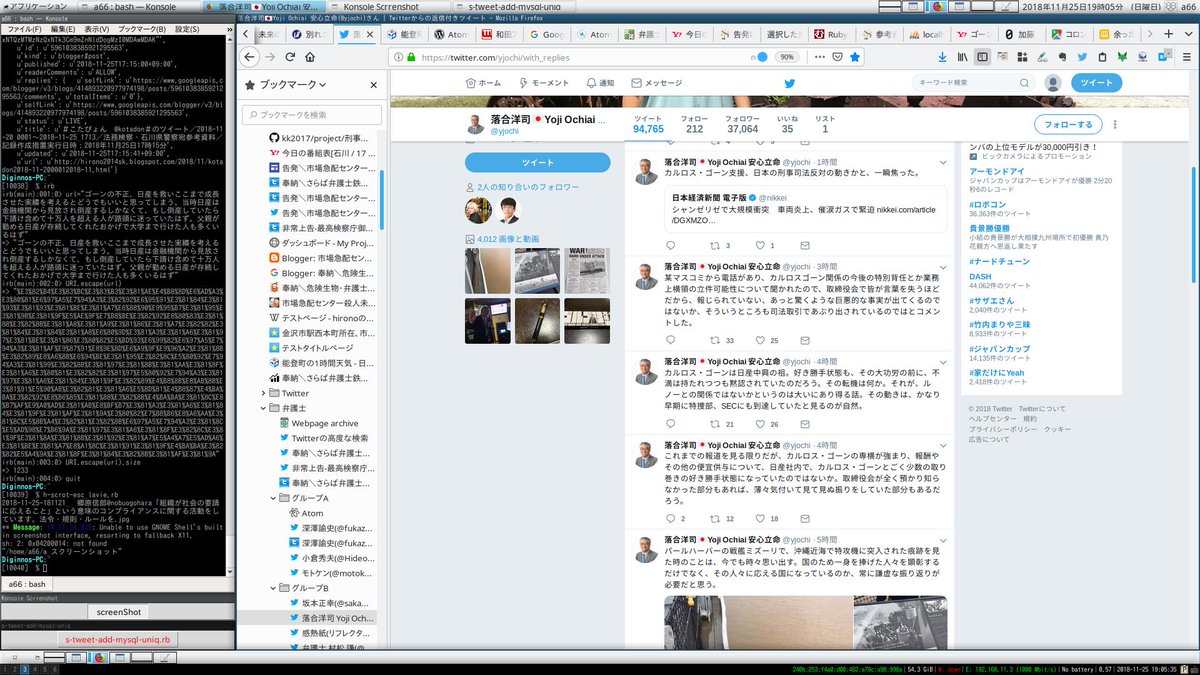This screenshot has width=1200, height=675.
Task: Open the ダッシュボード - My Proj bookmark
Action: [323, 243]
